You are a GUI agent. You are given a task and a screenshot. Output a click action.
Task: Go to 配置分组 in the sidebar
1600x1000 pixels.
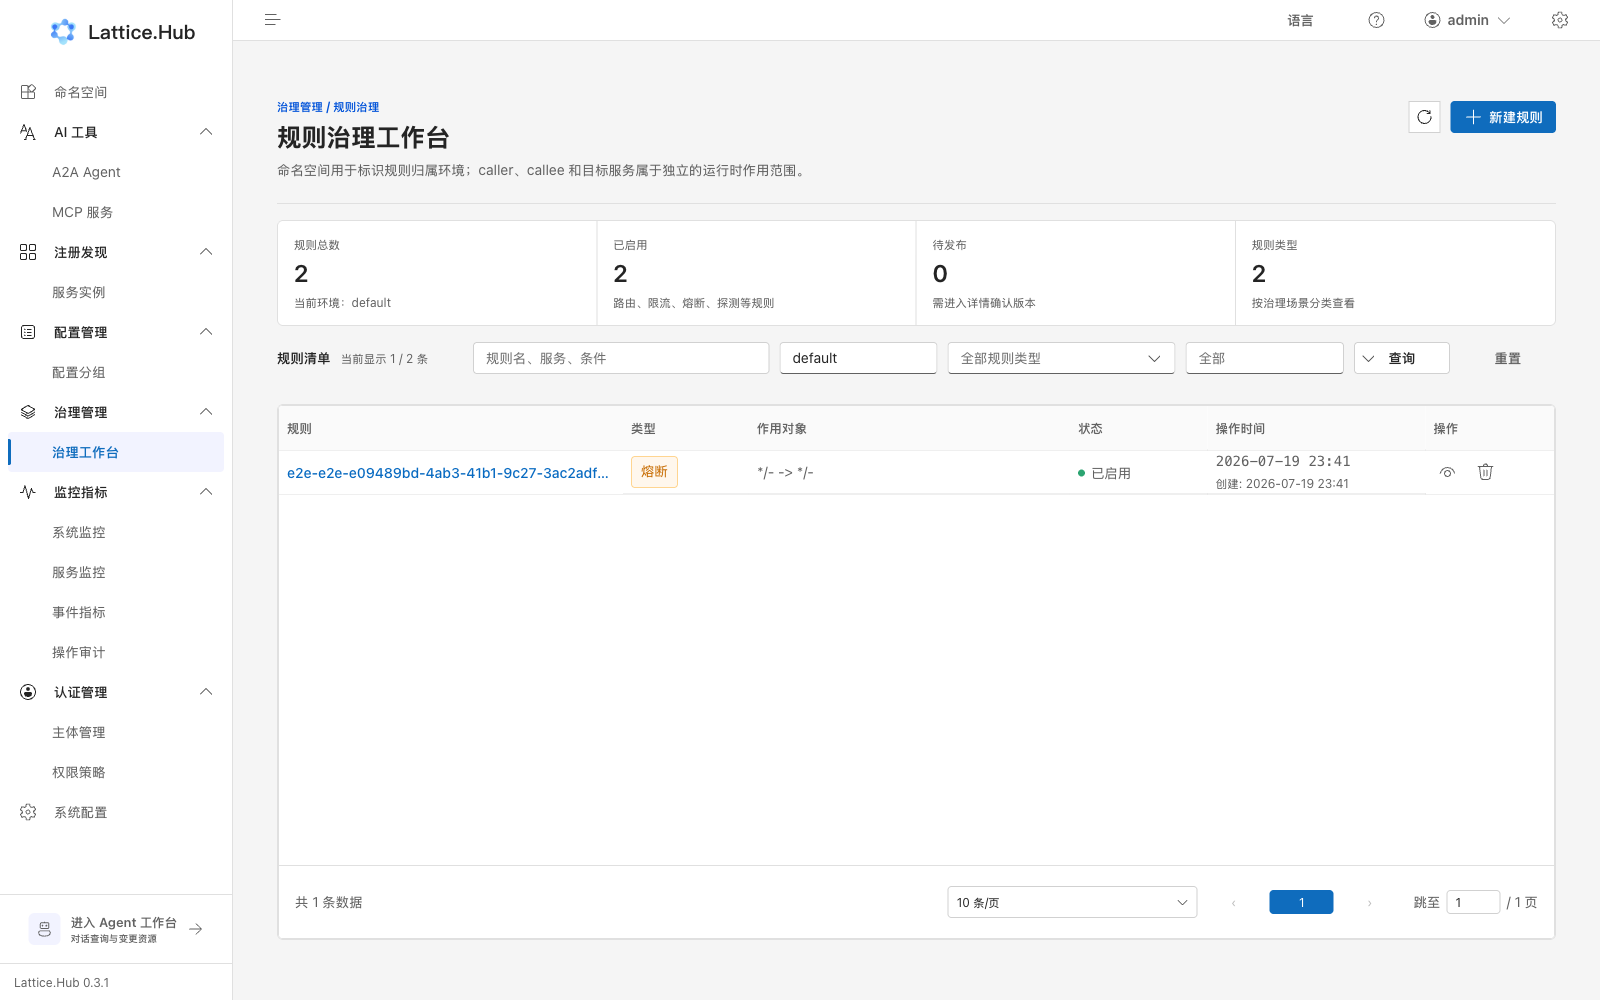point(116,372)
